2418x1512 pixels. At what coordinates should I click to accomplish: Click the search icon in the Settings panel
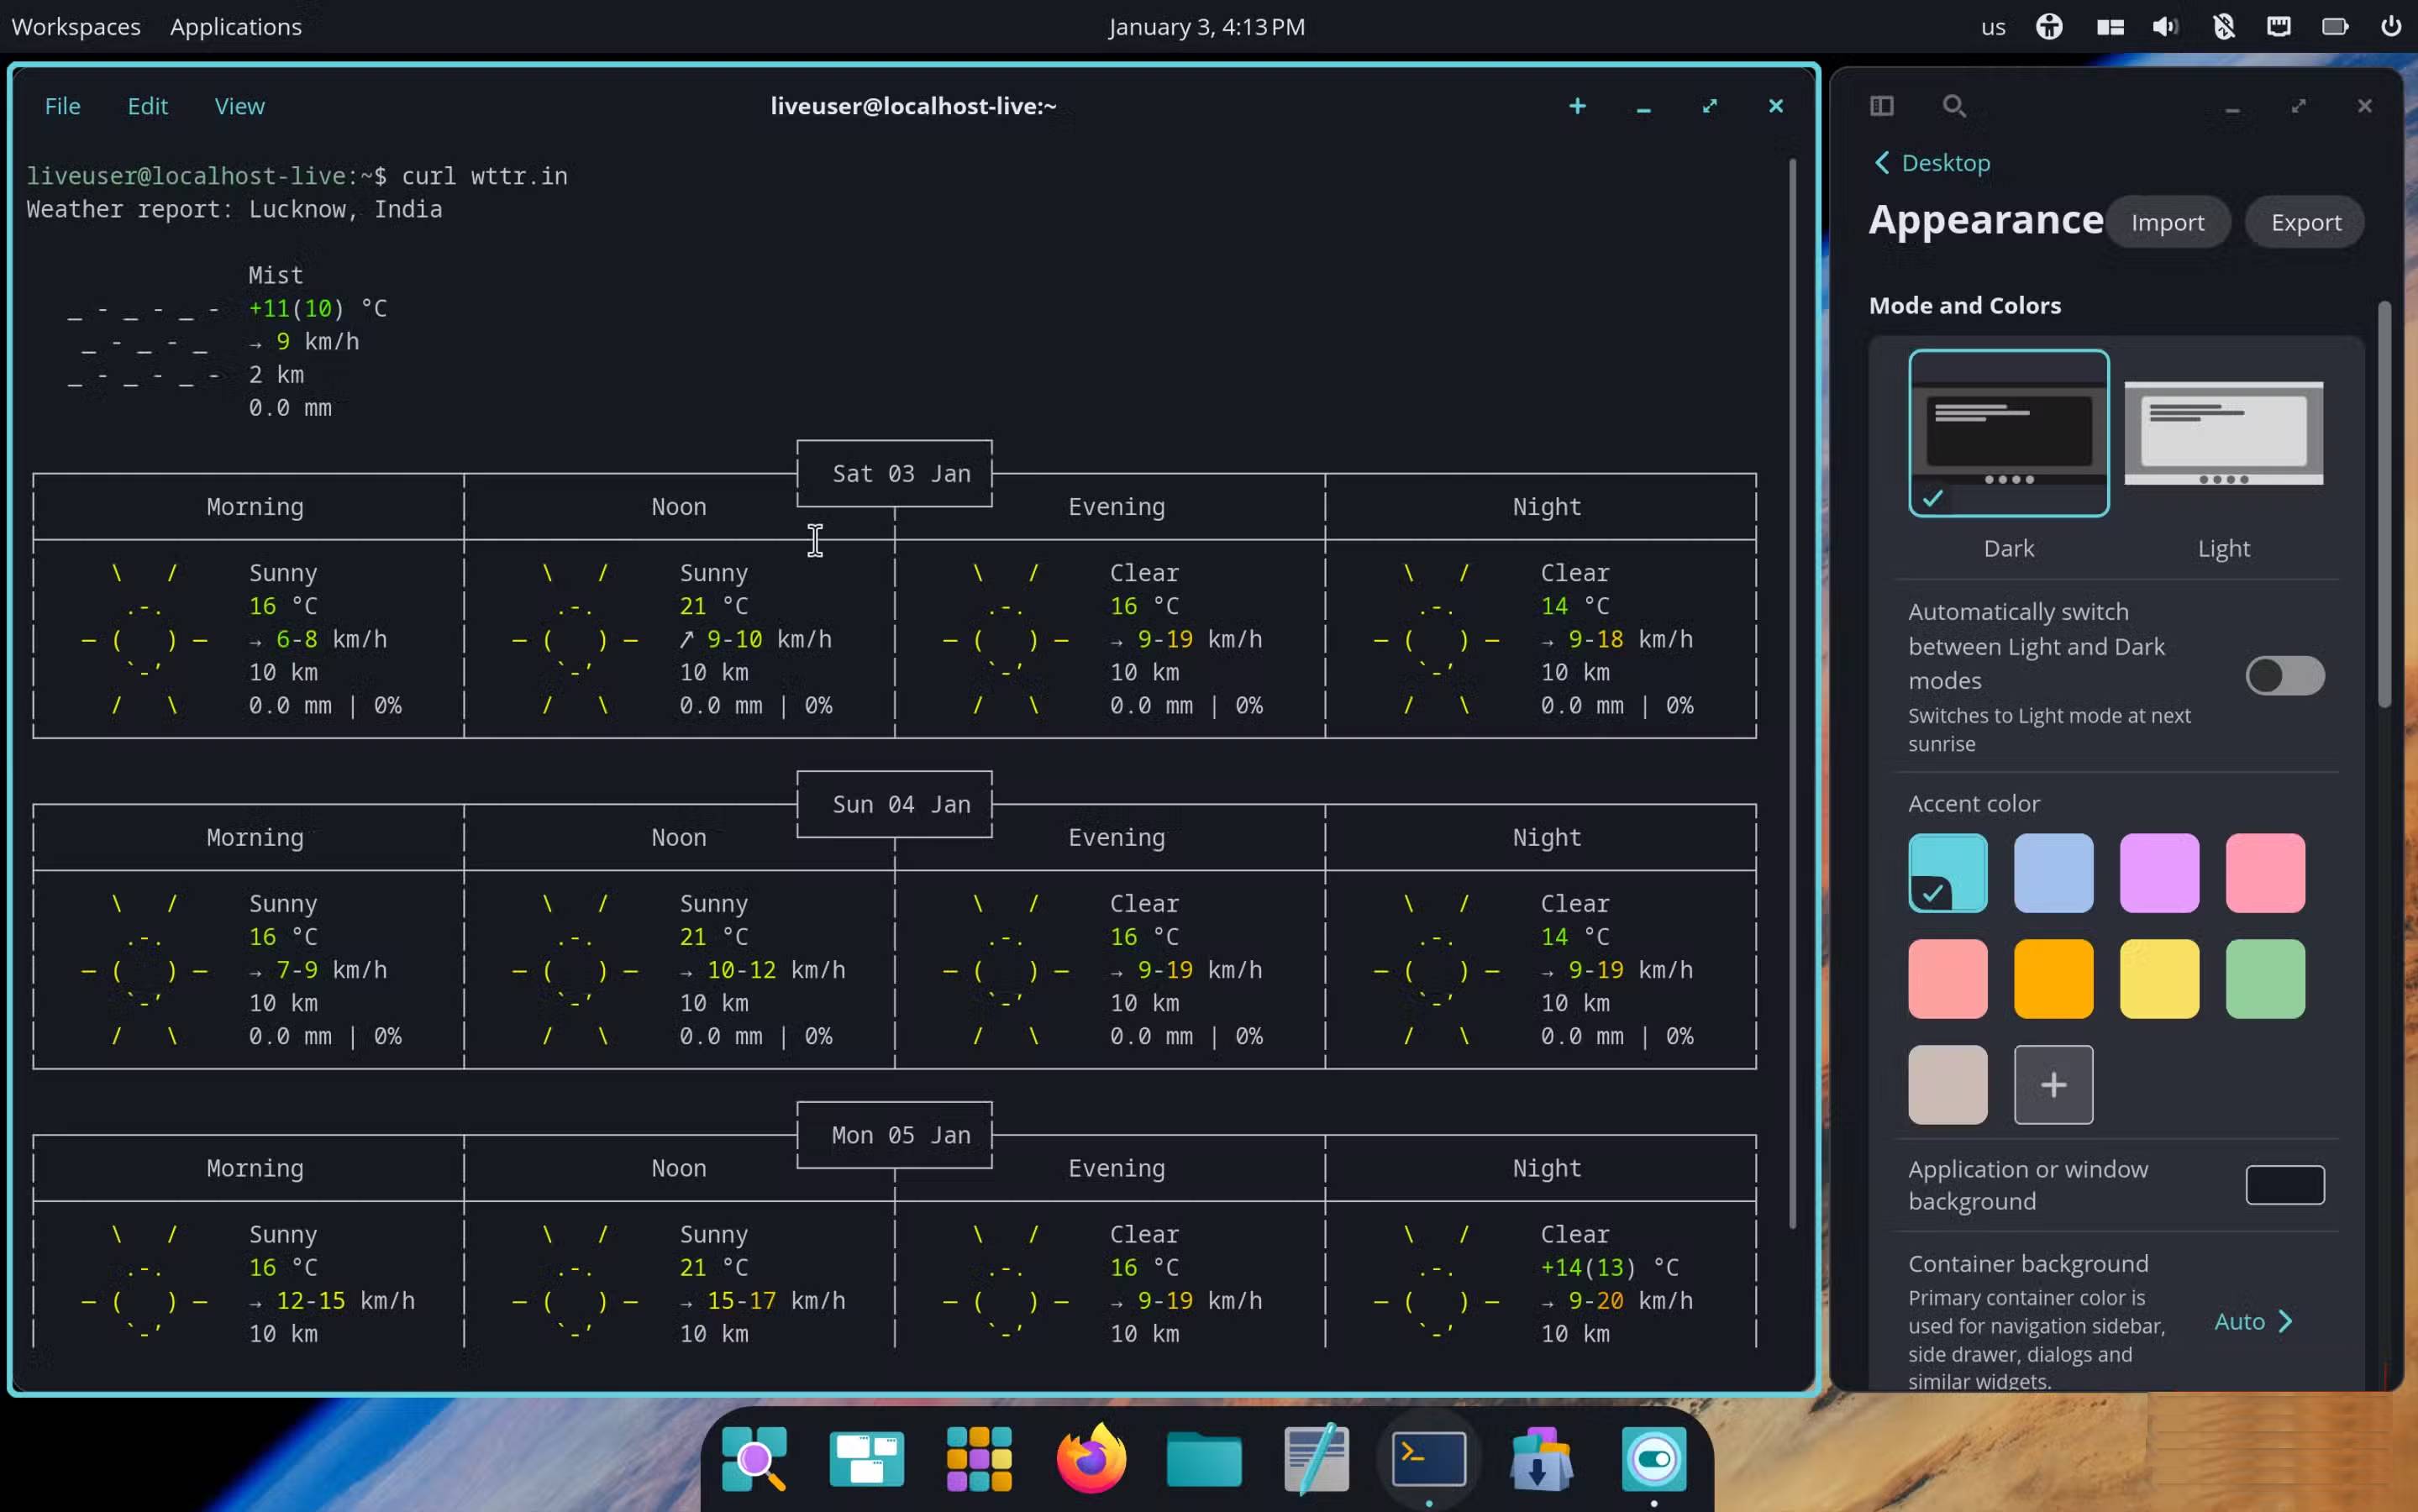(1953, 106)
